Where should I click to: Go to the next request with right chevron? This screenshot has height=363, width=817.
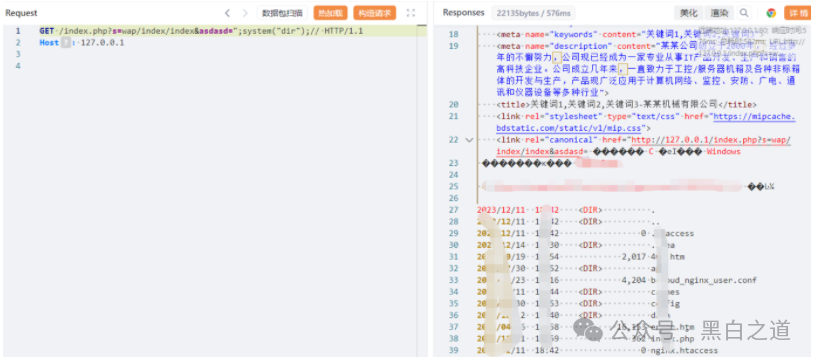coord(245,13)
